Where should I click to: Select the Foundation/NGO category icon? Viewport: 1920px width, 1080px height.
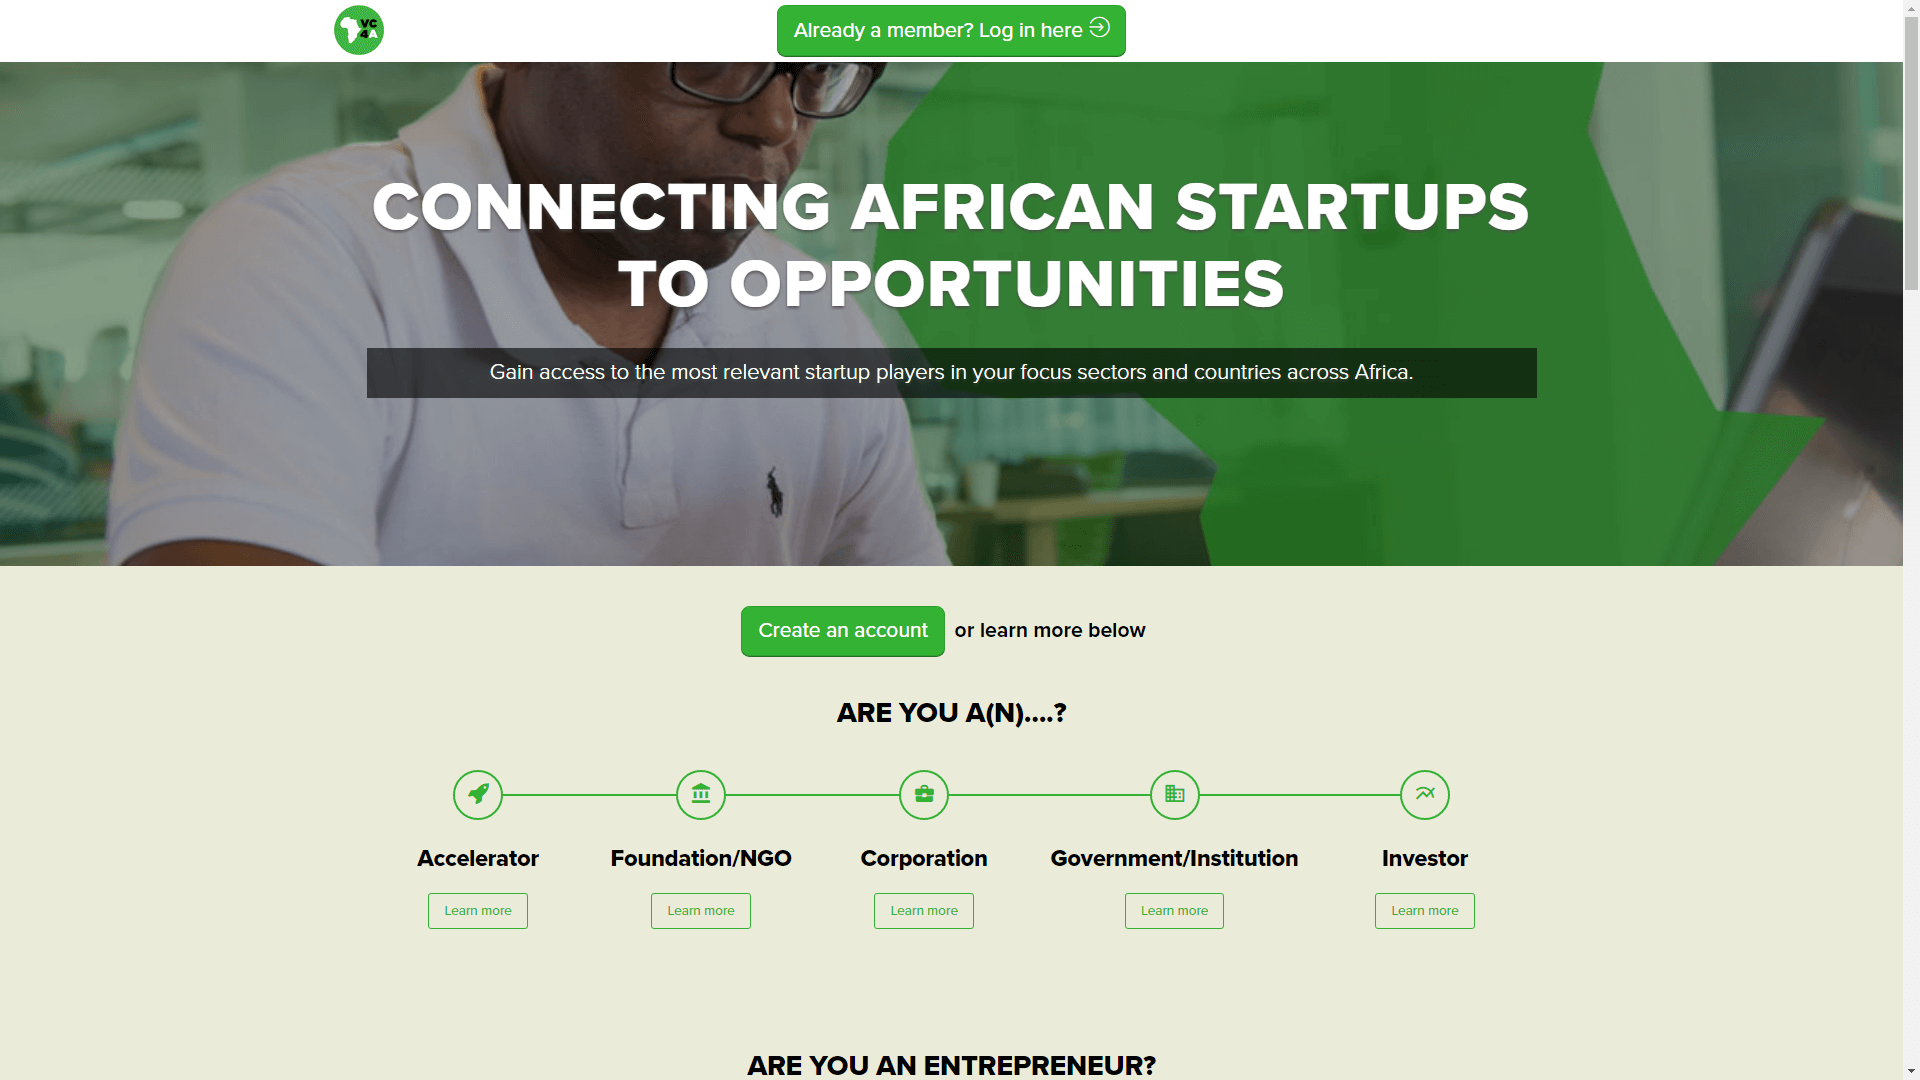point(700,794)
